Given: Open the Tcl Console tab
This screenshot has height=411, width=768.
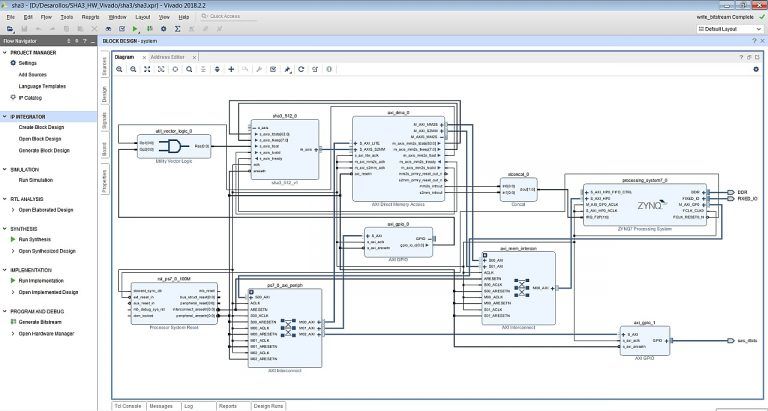Looking at the screenshot, I should click(x=128, y=406).
